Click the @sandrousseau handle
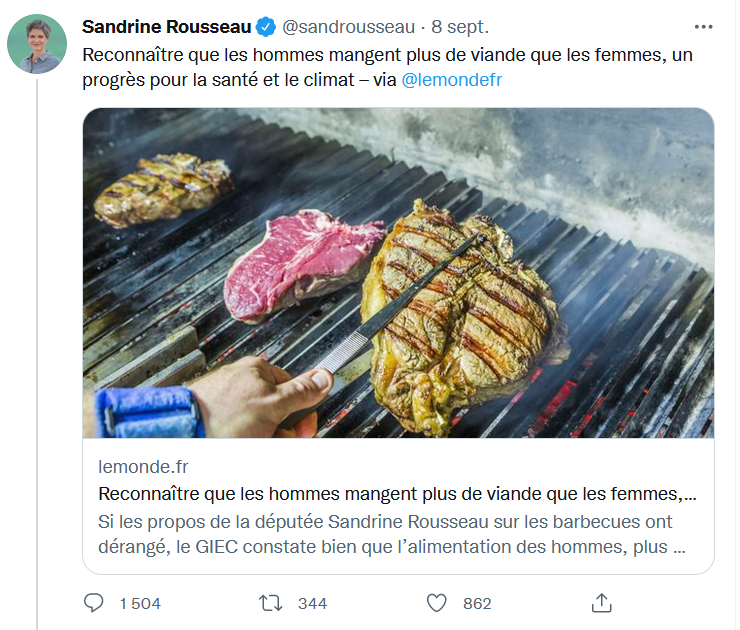 pos(348,27)
